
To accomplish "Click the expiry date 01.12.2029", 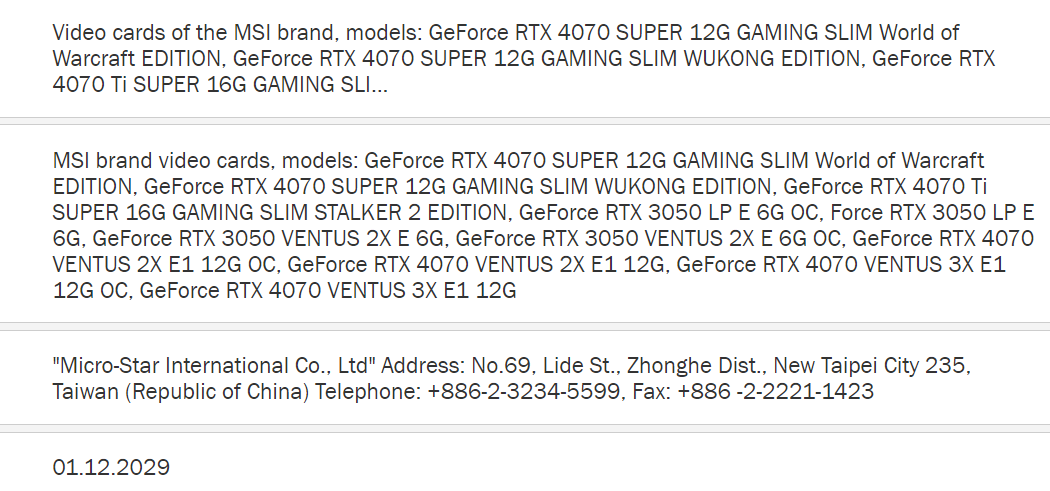I will pyautogui.click(x=111, y=467).
